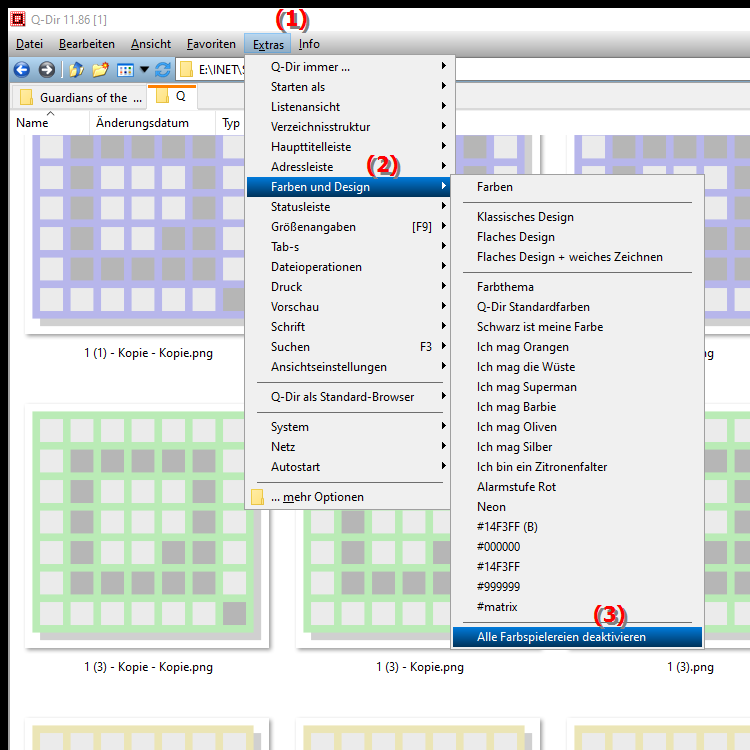Expand the Q-Dir immer ... submenu
Image resolution: width=750 pixels, height=750 pixels.
(x=348, y=67)
